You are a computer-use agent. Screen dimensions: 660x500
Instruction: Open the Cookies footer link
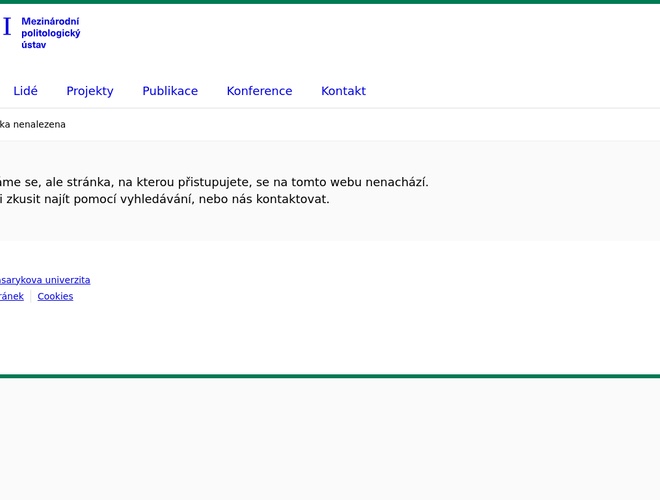click(x=55, y=297)
